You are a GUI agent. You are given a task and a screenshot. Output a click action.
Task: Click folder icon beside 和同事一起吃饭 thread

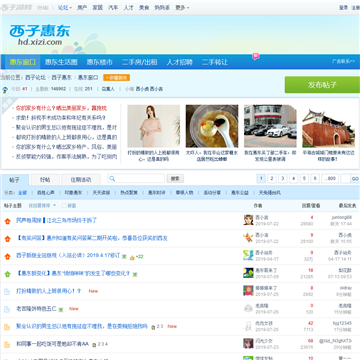[x=7, y=344]
